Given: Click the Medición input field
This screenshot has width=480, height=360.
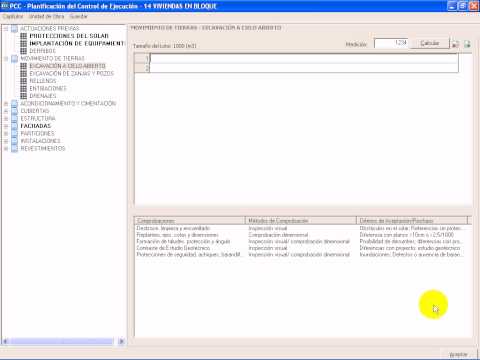Looking at the screenshot, I should [391, 43].
